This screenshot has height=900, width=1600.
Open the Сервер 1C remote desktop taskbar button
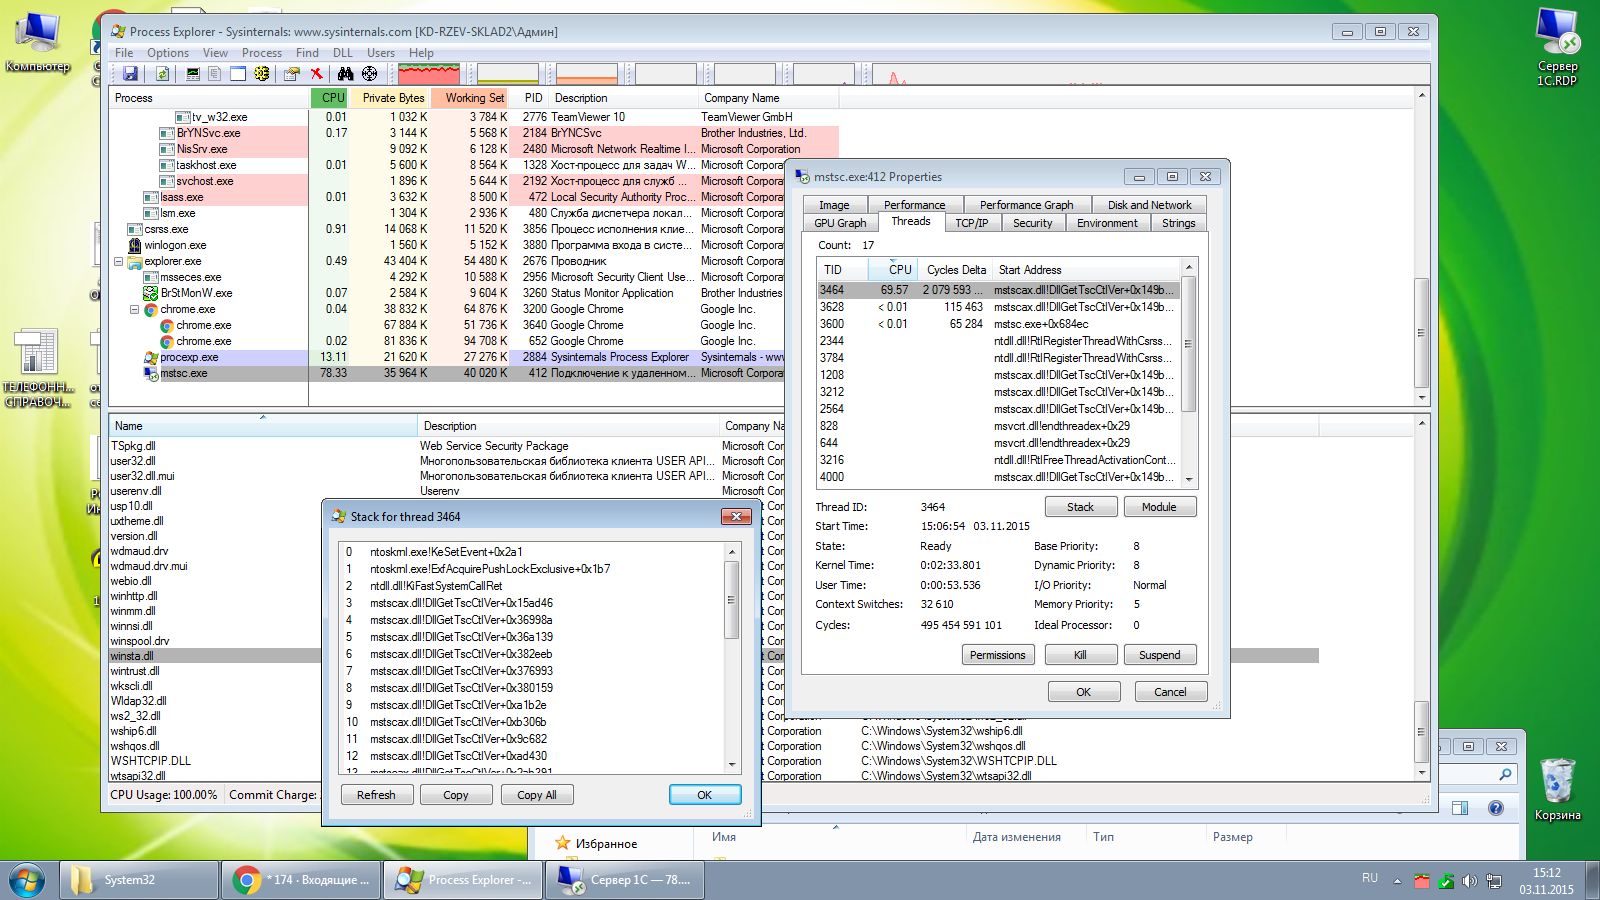click(625, 880)
